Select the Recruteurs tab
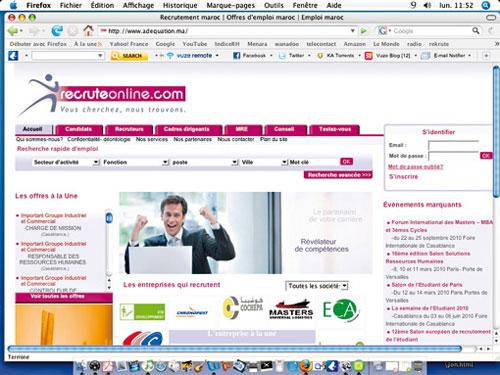Viewport: 500px width, 375px height. point(129,129)
